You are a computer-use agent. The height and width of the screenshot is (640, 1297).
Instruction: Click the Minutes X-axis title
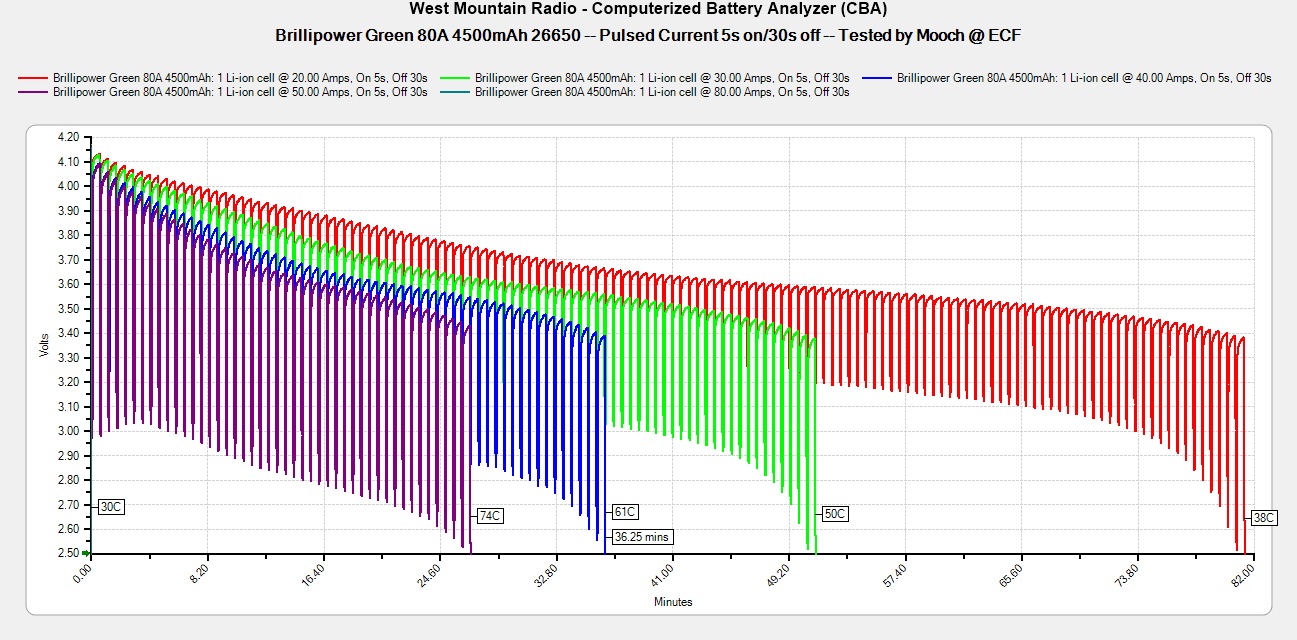click(x=672, y=602)
